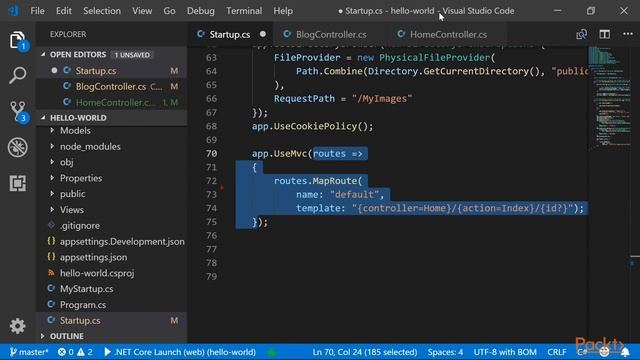Collapse the HELLO-WORLD folder section

(x=78, y=118)
